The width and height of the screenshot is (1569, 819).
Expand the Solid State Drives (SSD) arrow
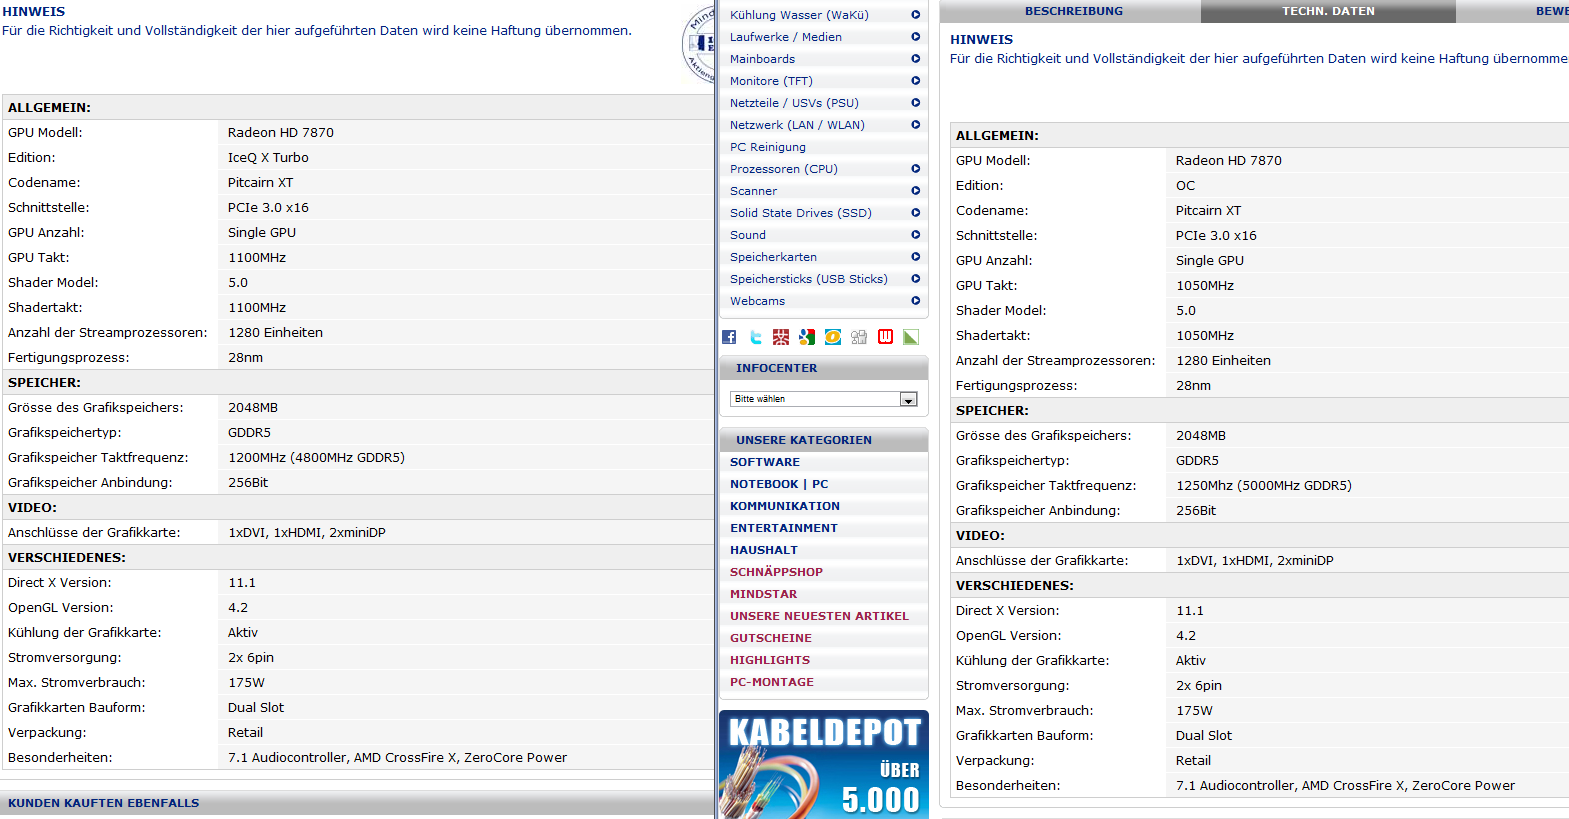pos(915,213)
